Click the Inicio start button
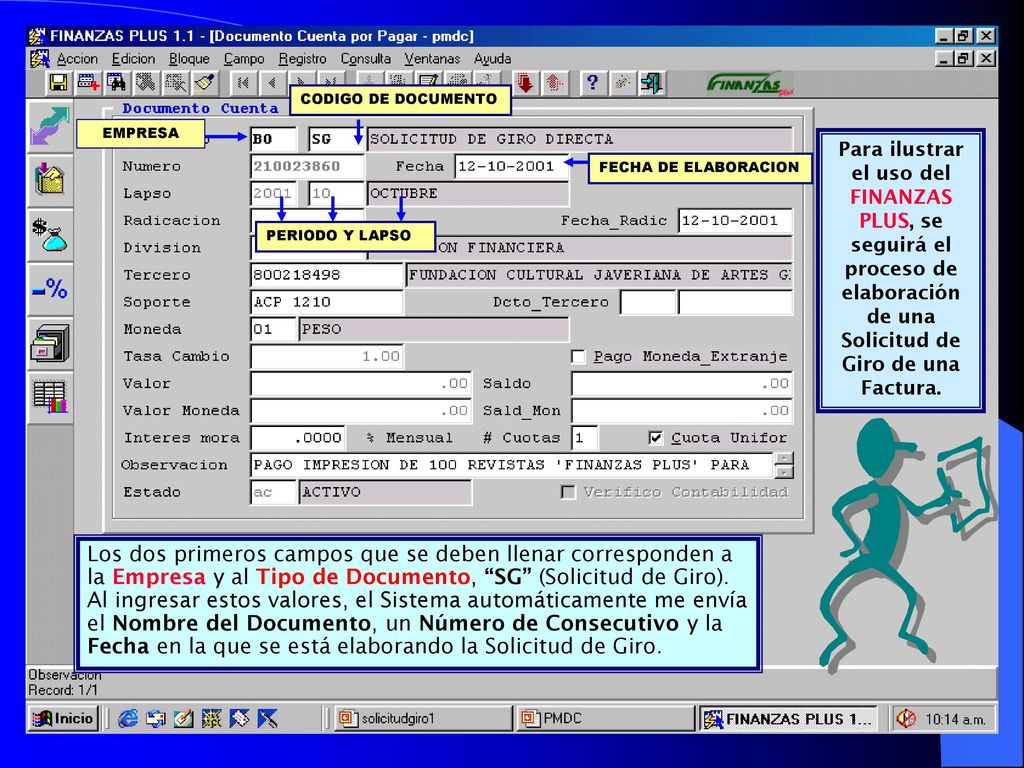 pyautogui.click(x=63, y=718)
